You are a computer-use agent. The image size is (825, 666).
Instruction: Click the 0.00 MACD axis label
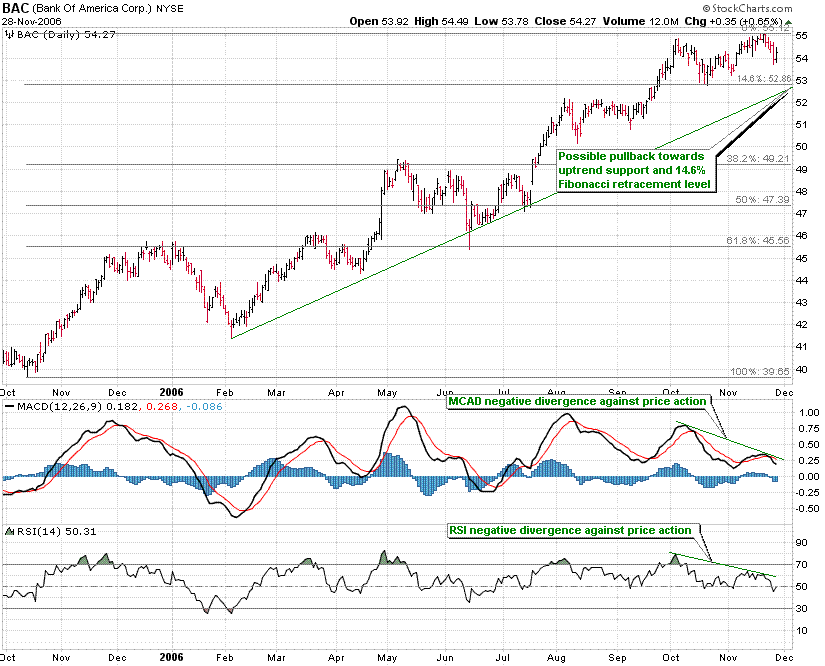tap(808, 477)
